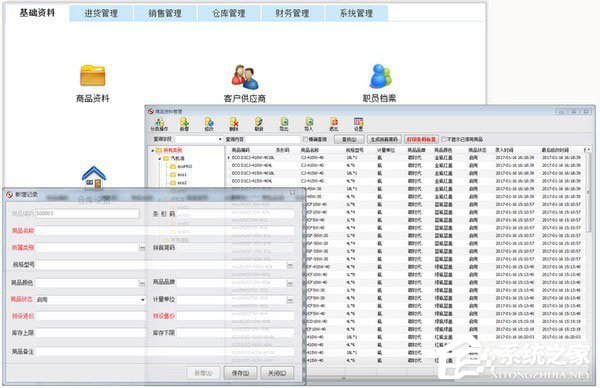This screenshot has width=600, height=388.
Task: Sort by the 最后修改时间 column header
Action: pos(556,150)
